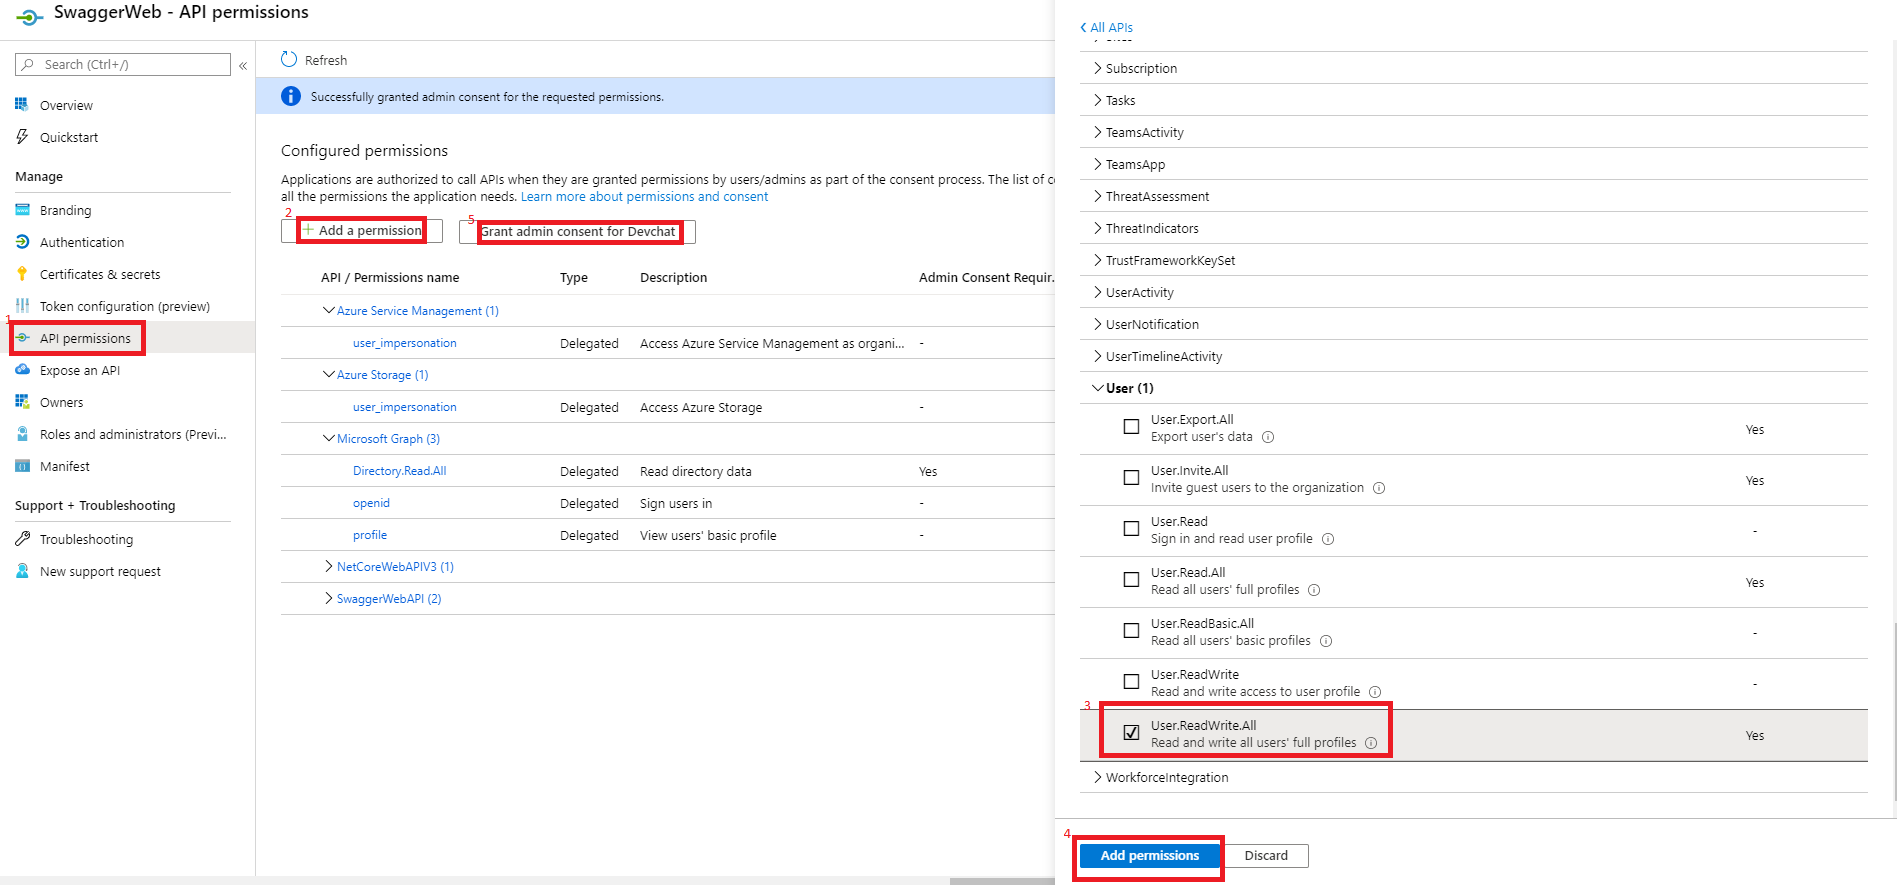The image size is (1897, 885).
Task: Click info icon next to Sign in and read user profile
Action: pos(1328,539)
